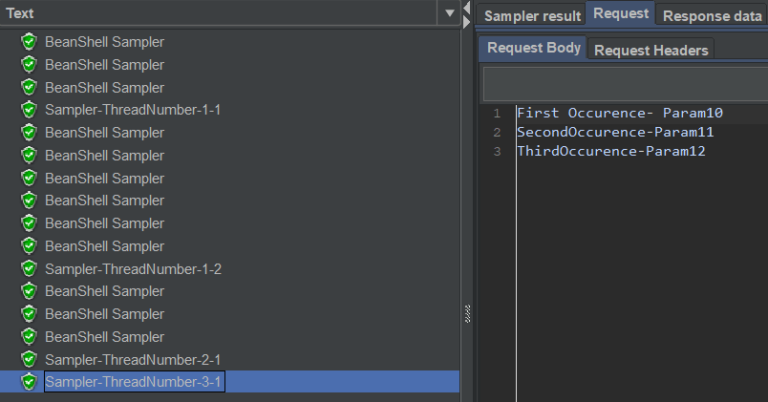Select the Request Body sub-tab
Viewport: 768px width, 402px height.
tap(533, 48)
